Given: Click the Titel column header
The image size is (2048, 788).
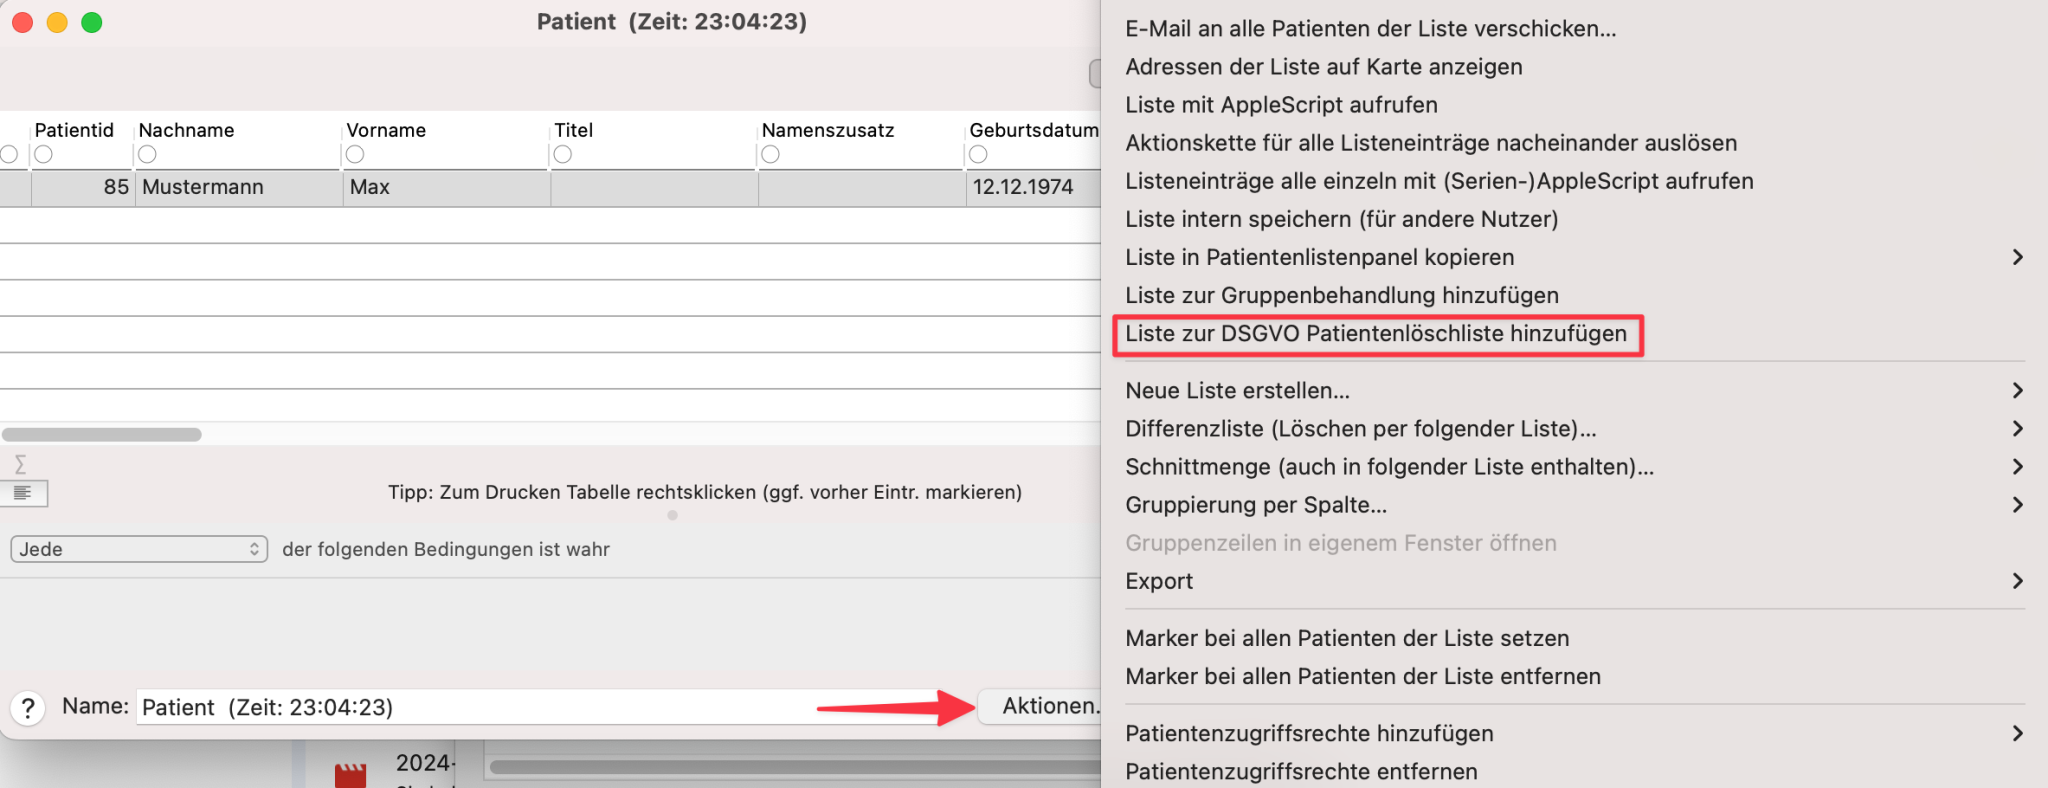Looking at the screenshot, I should [573, 130].
